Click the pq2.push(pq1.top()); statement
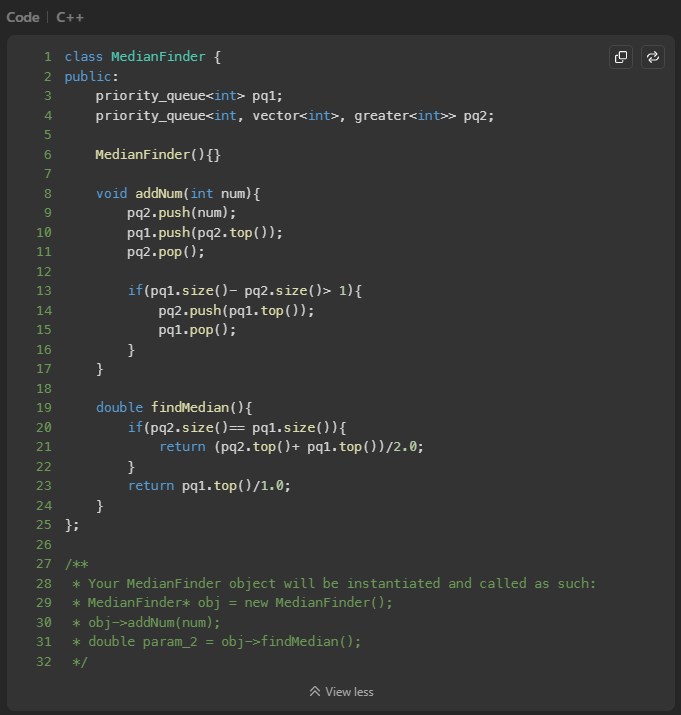This screenshot has width=681, height=715. pyautogui.click(x=236, y=311)
